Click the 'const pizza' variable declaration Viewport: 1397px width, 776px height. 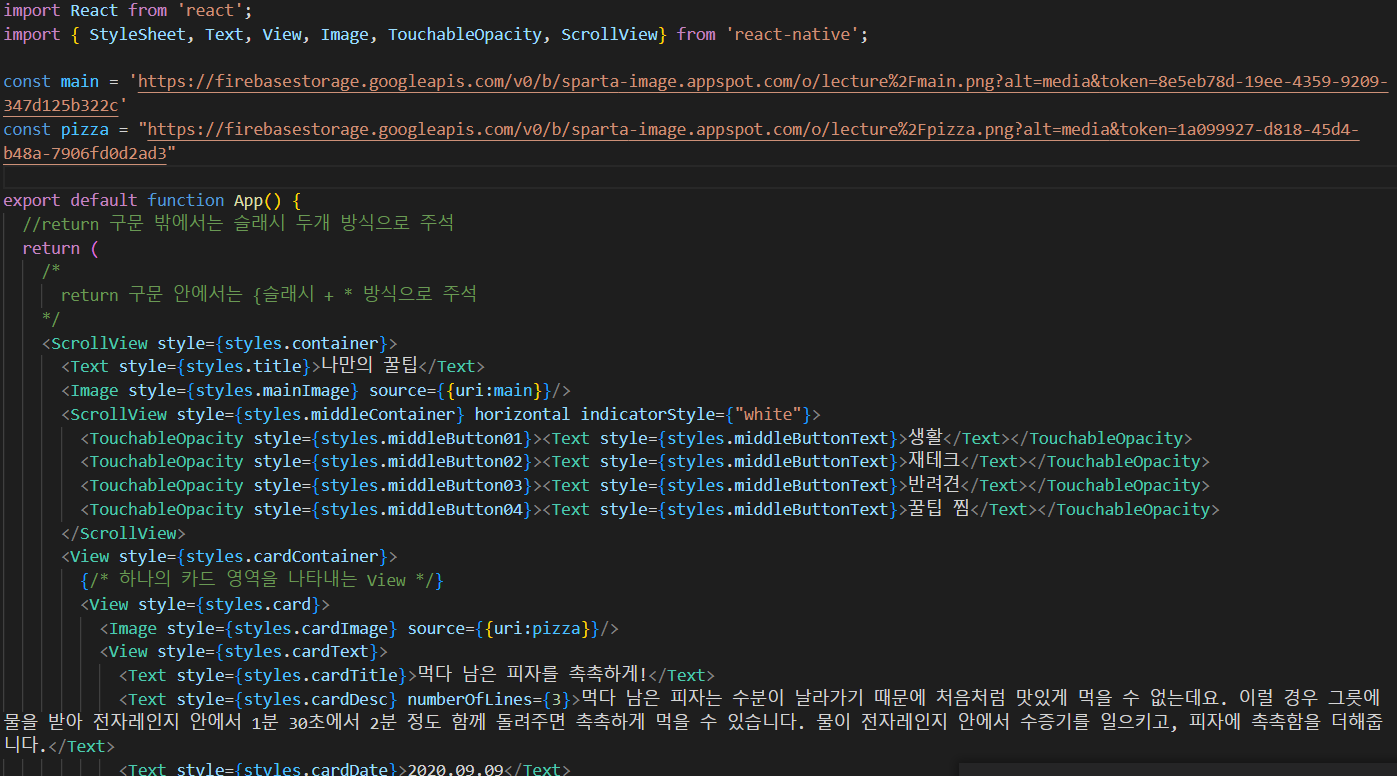pos(56,129)
